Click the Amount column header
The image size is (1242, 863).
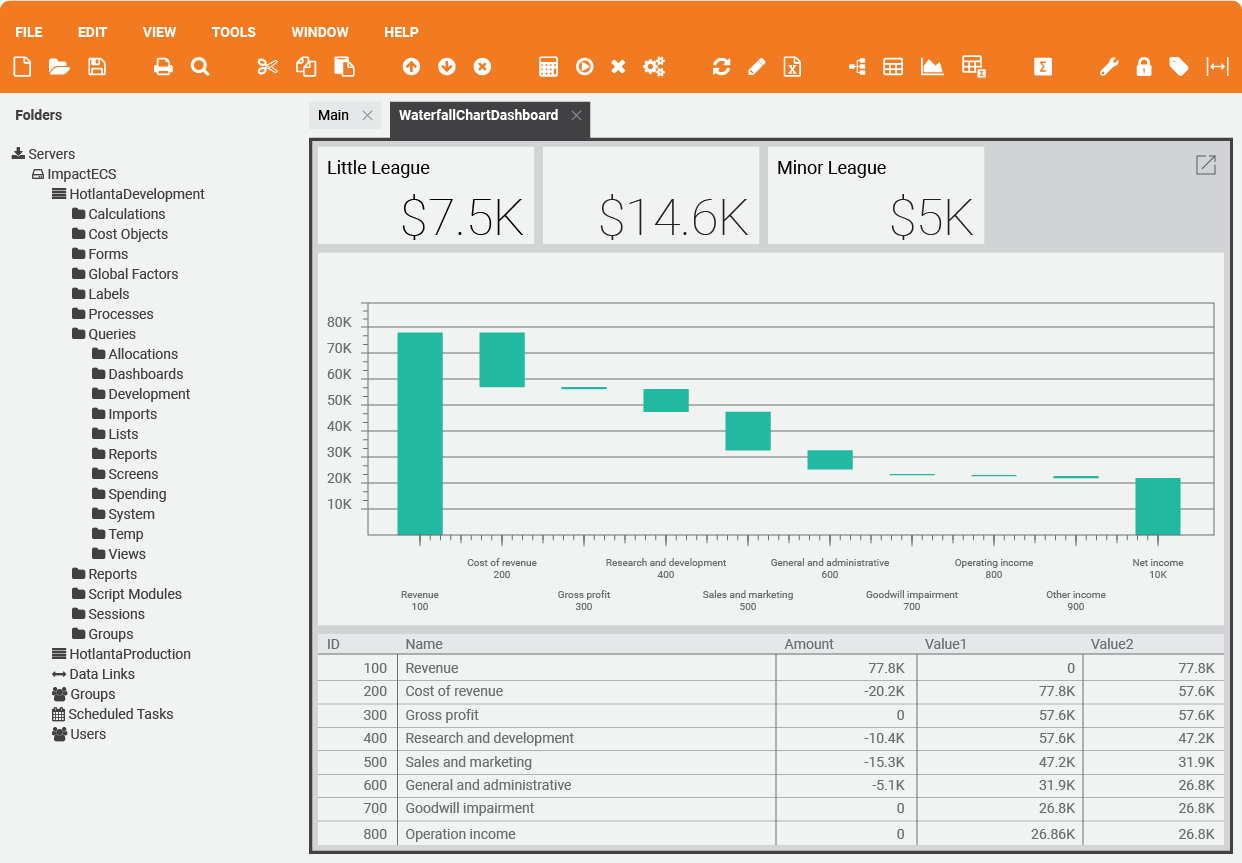[809, 644]
